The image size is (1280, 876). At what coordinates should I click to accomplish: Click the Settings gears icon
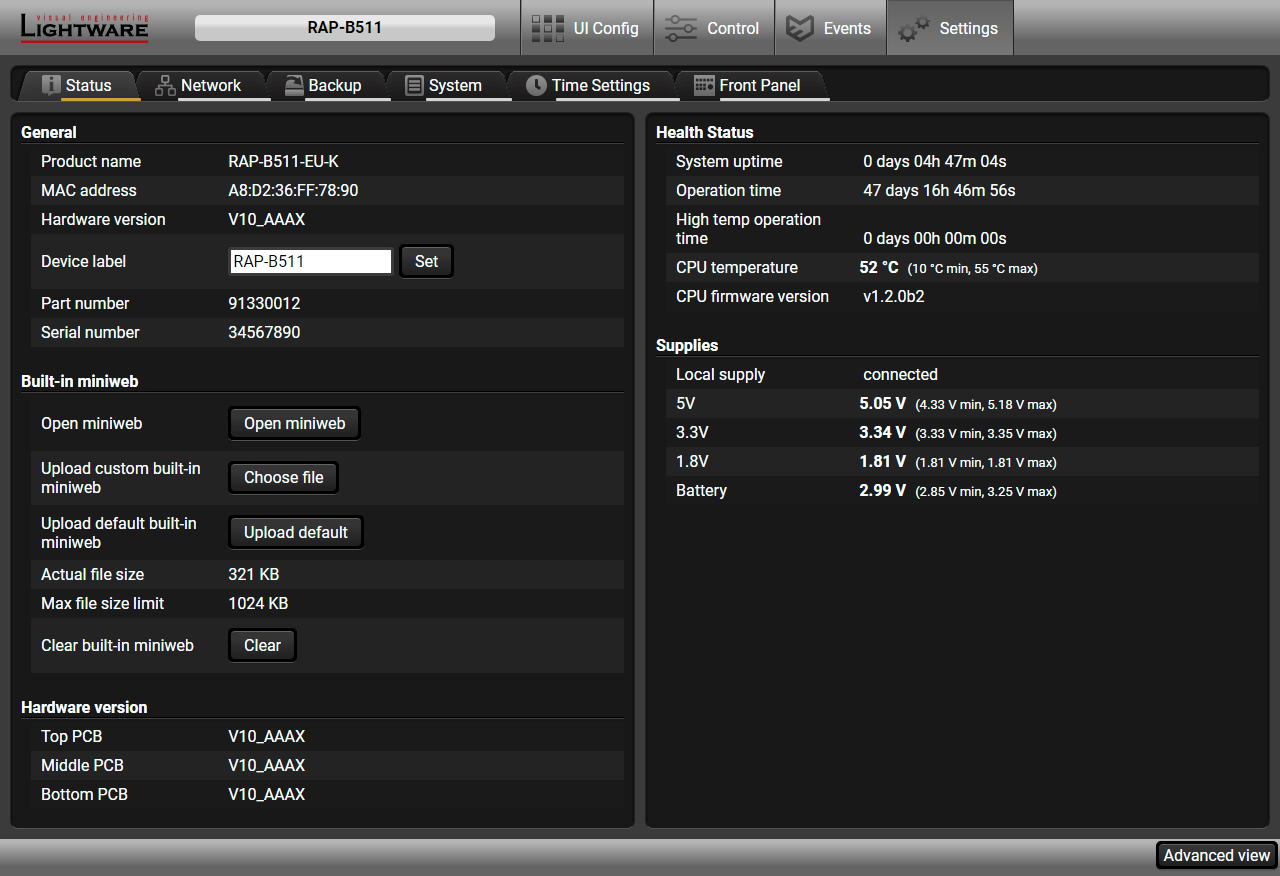point(913,29)
